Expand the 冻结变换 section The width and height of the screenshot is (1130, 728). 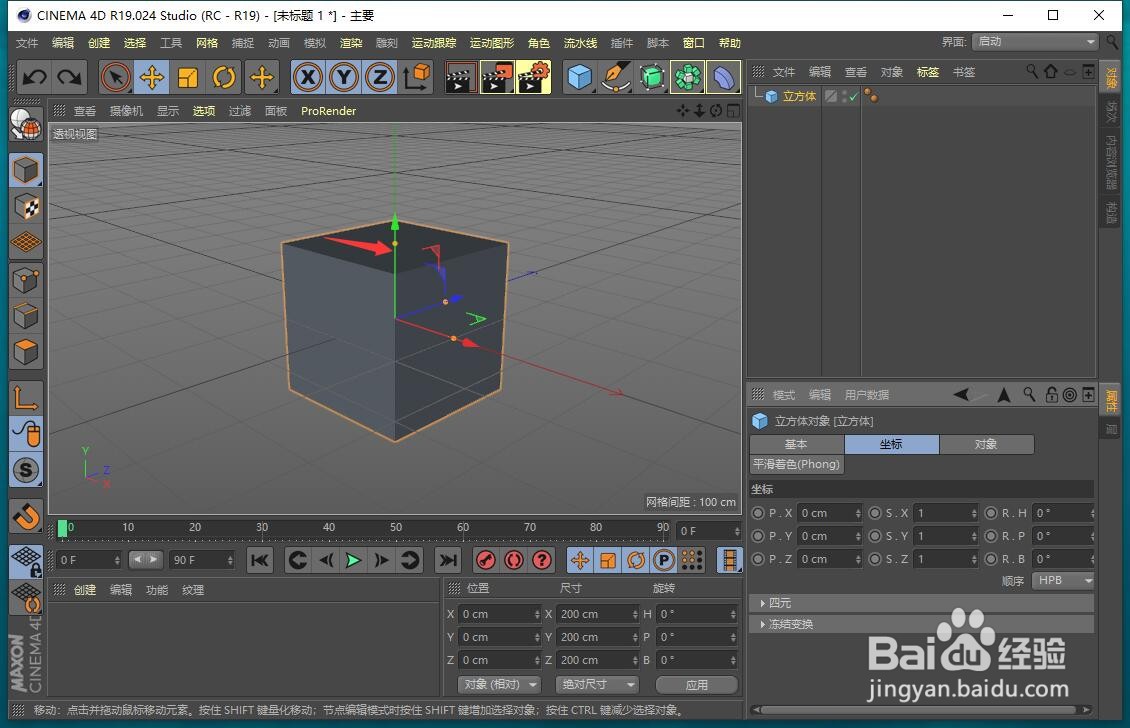coord(922,624)
